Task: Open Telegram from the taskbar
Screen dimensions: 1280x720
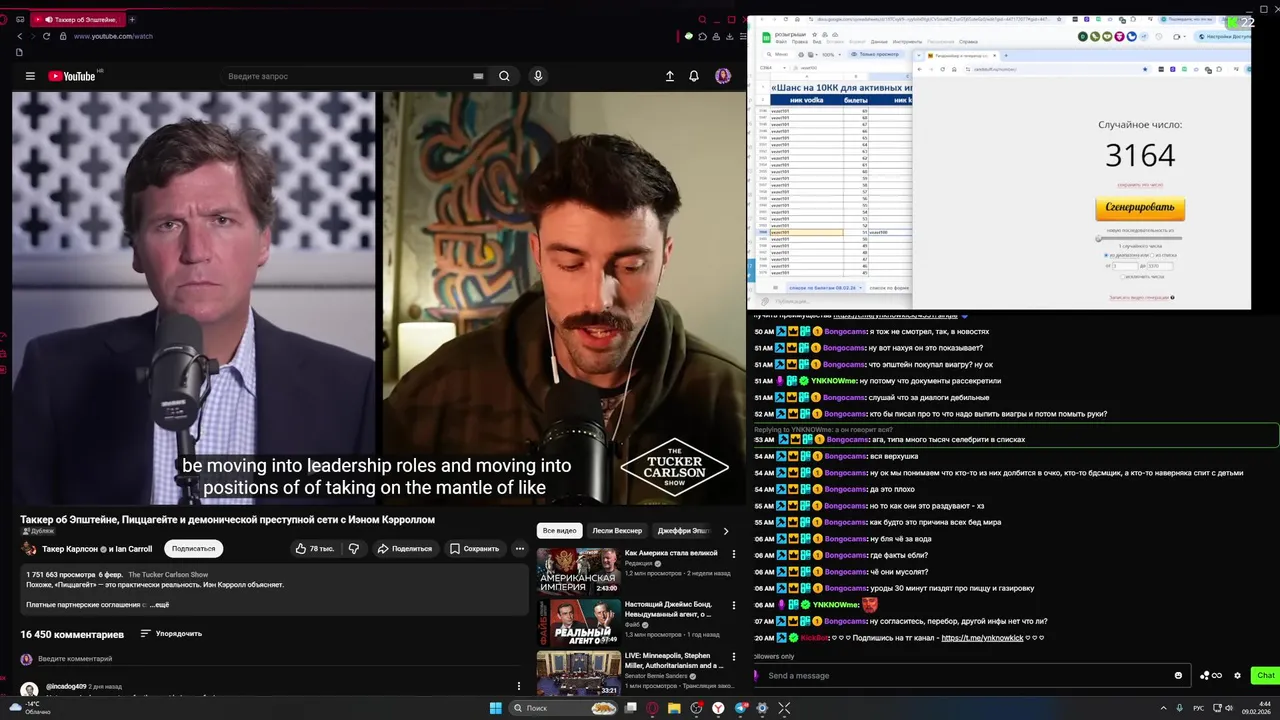Action: tap(740, 708)
